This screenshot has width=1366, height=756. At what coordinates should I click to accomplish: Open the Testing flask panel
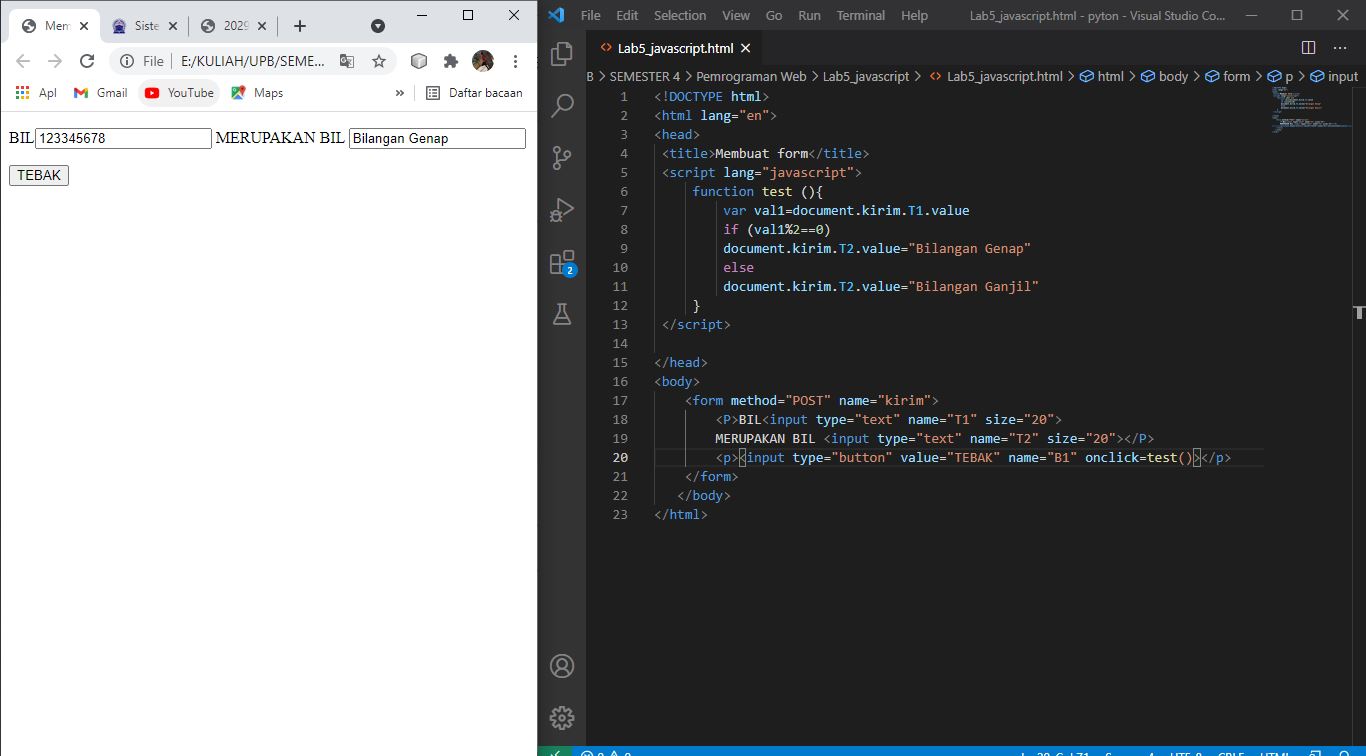561,313
